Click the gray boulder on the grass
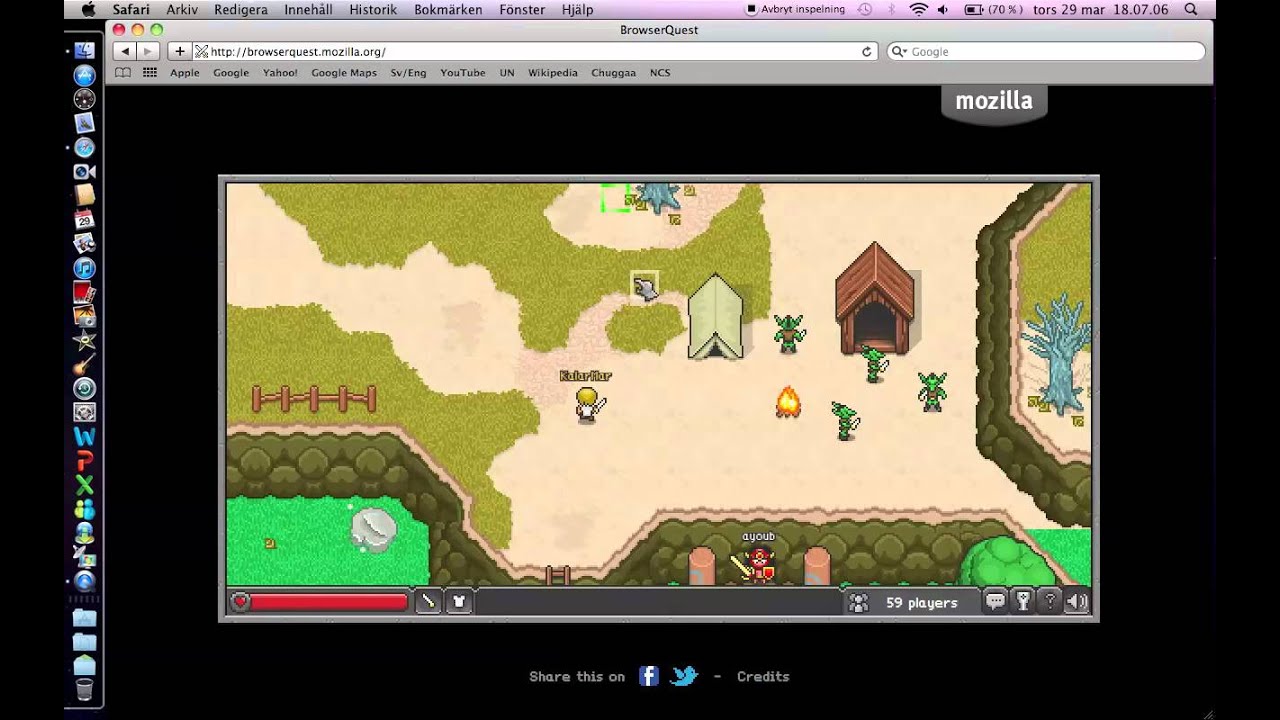Image resolution: width=1280 pixels, height=720 pixels. click(374, 529)
